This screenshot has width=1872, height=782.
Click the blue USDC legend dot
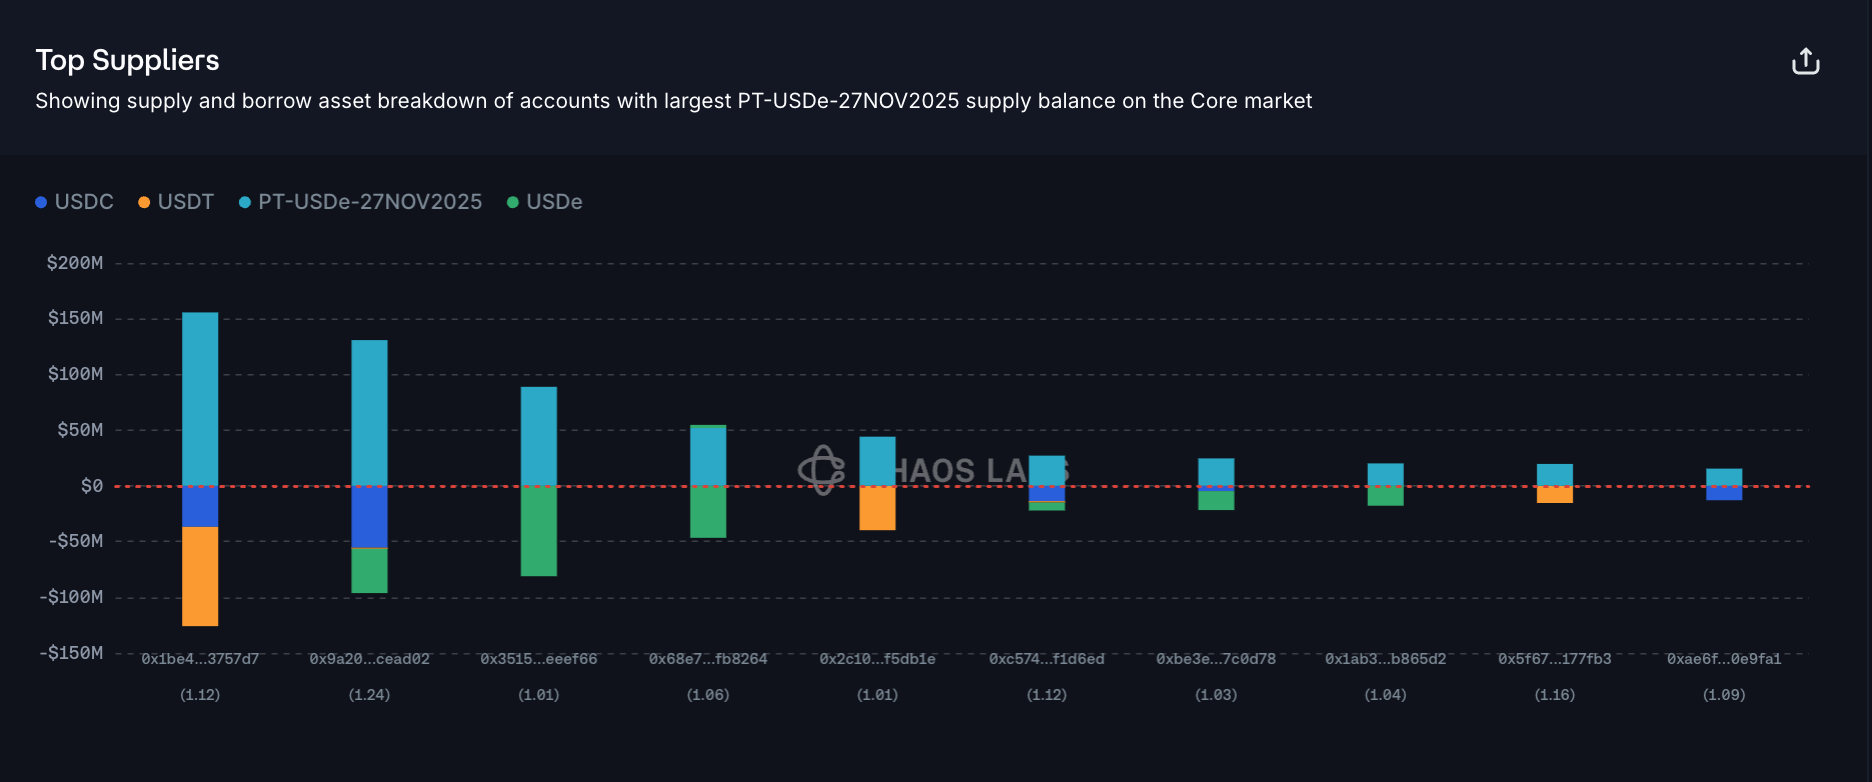[41, 202]
